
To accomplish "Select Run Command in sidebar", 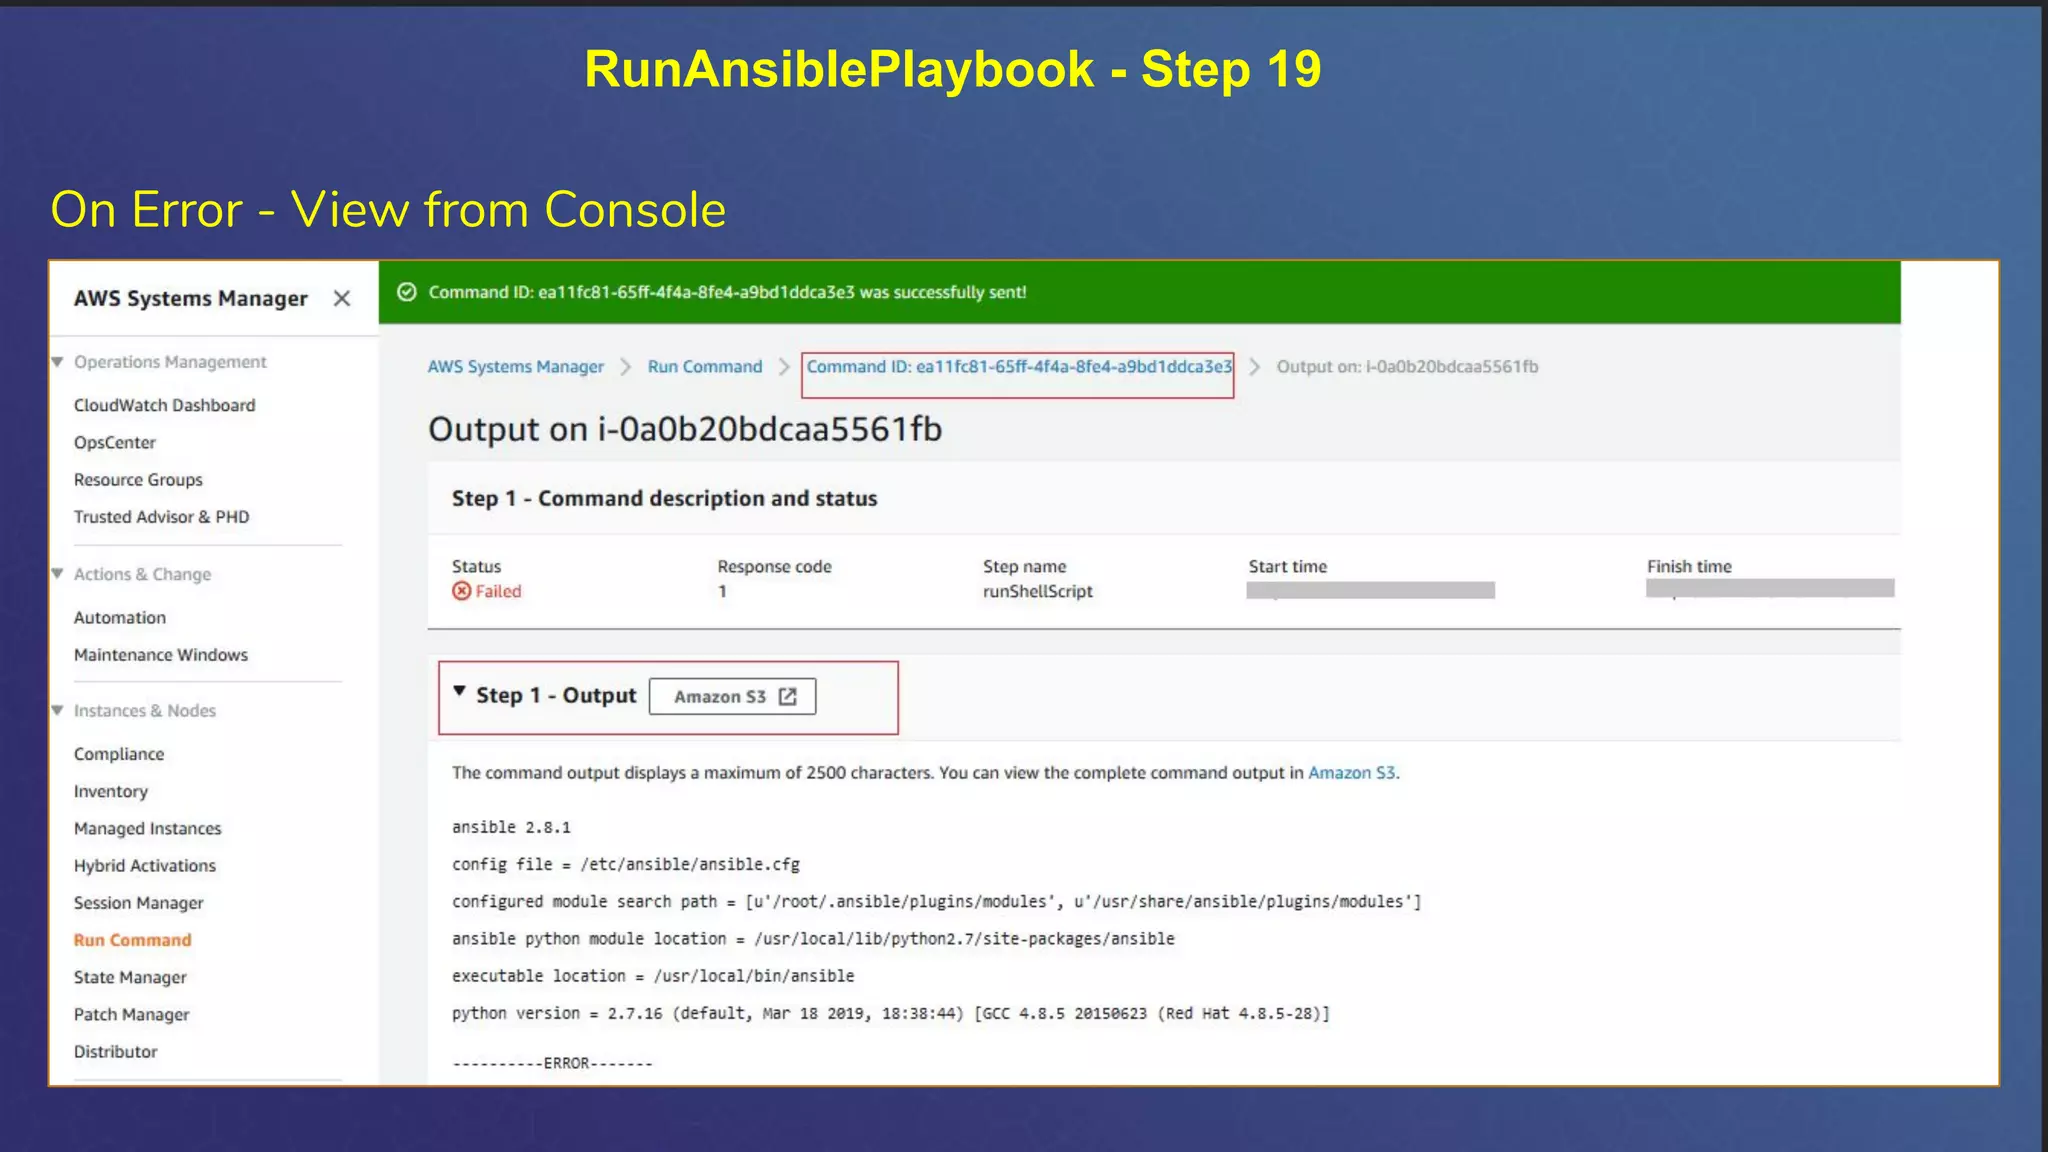I will click(x=132, y=940).
